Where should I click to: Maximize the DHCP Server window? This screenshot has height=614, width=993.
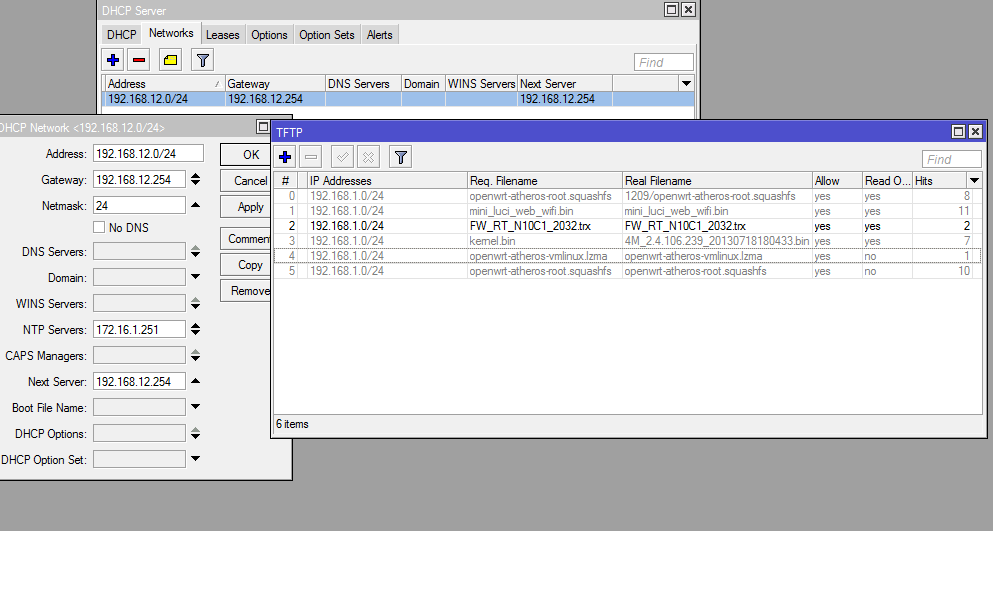pyautogui.click(x=671, y=9)
